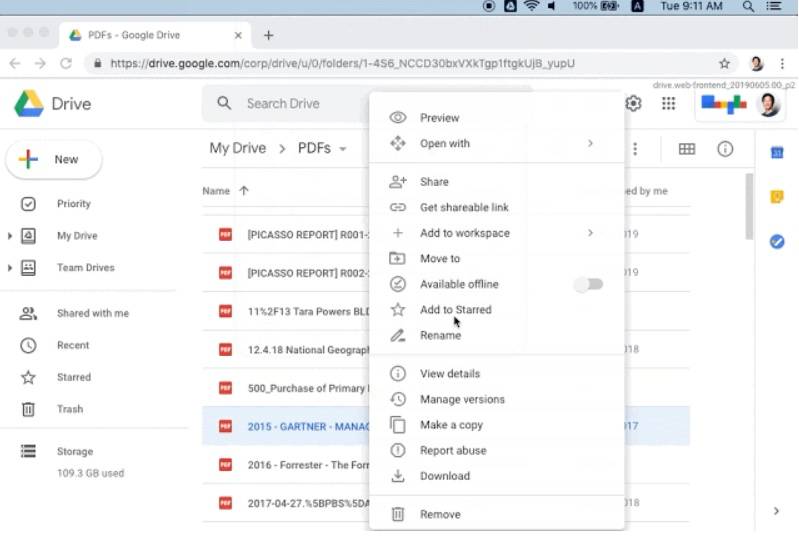Image resolution: width=799 pixels, height=537 pixels.
Task: Open the Chrome three-dot menu
Action: point(782,63)
